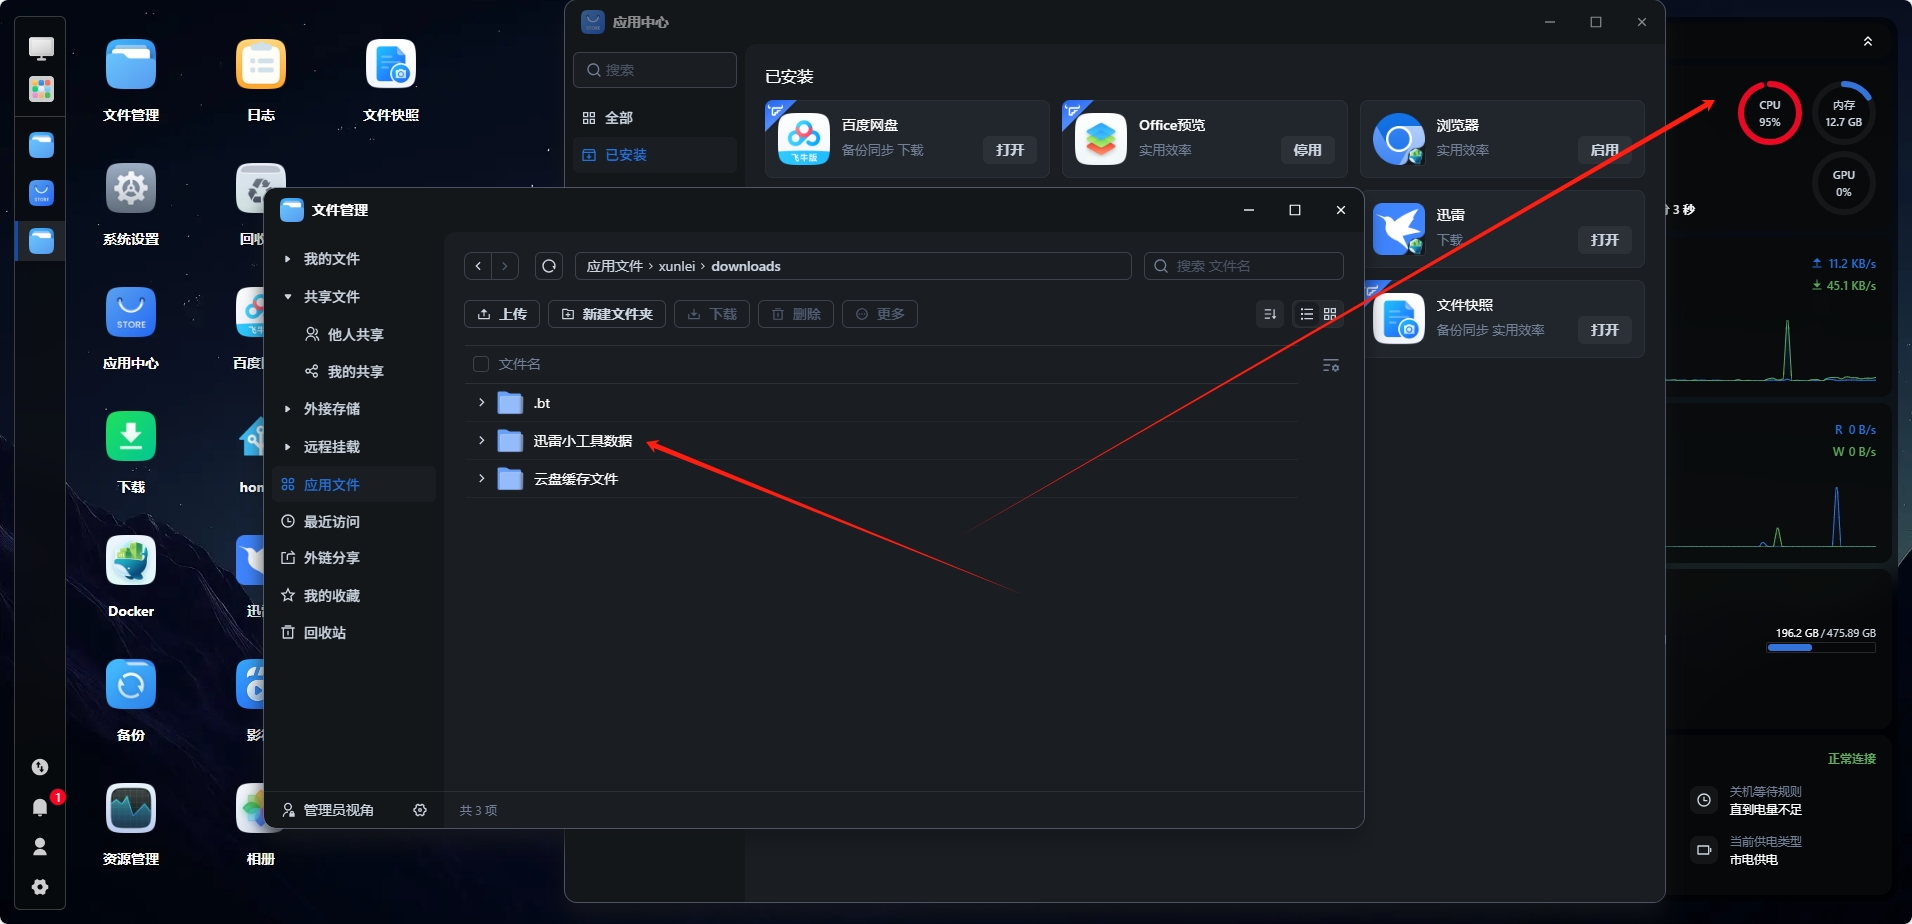Collapse the monitoring panel with double chevron
Screen dimensions: 1912x924
tap(1868, 41)
